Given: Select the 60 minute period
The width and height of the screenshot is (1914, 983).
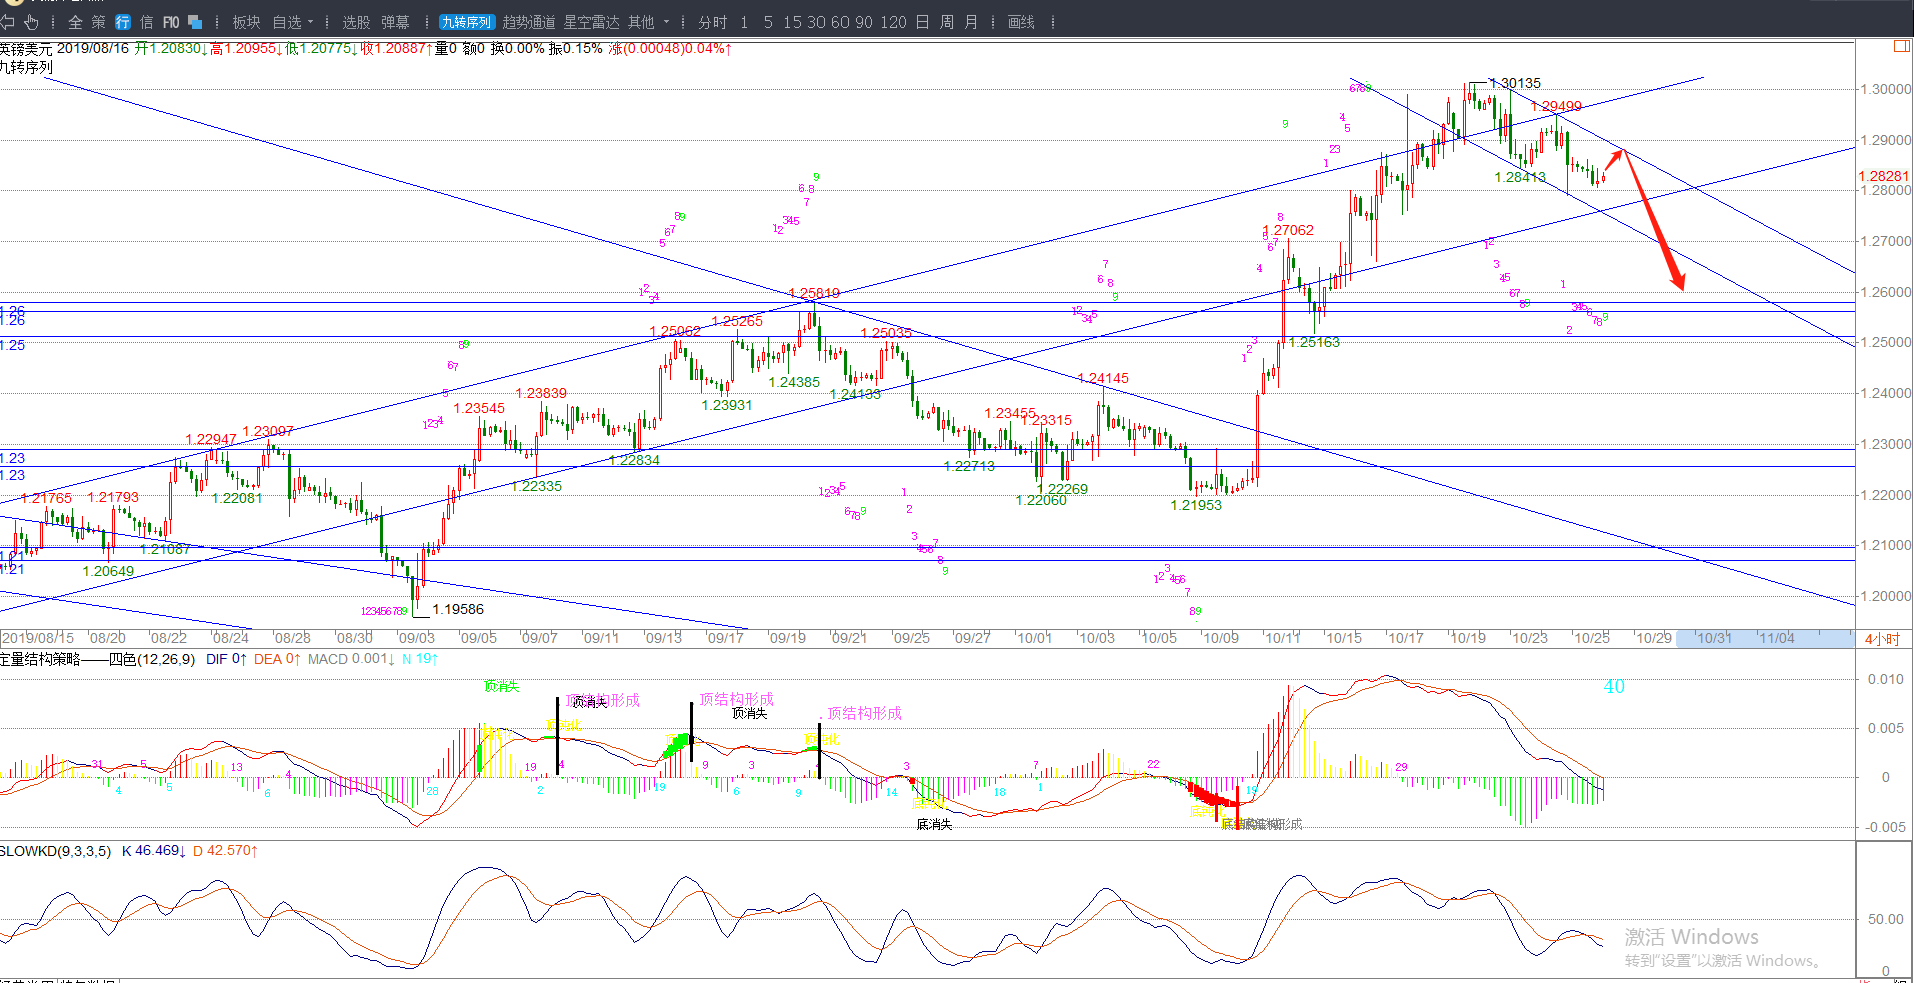Looking at the screenshot, I should pyautogui.click(x=841, y=22).
